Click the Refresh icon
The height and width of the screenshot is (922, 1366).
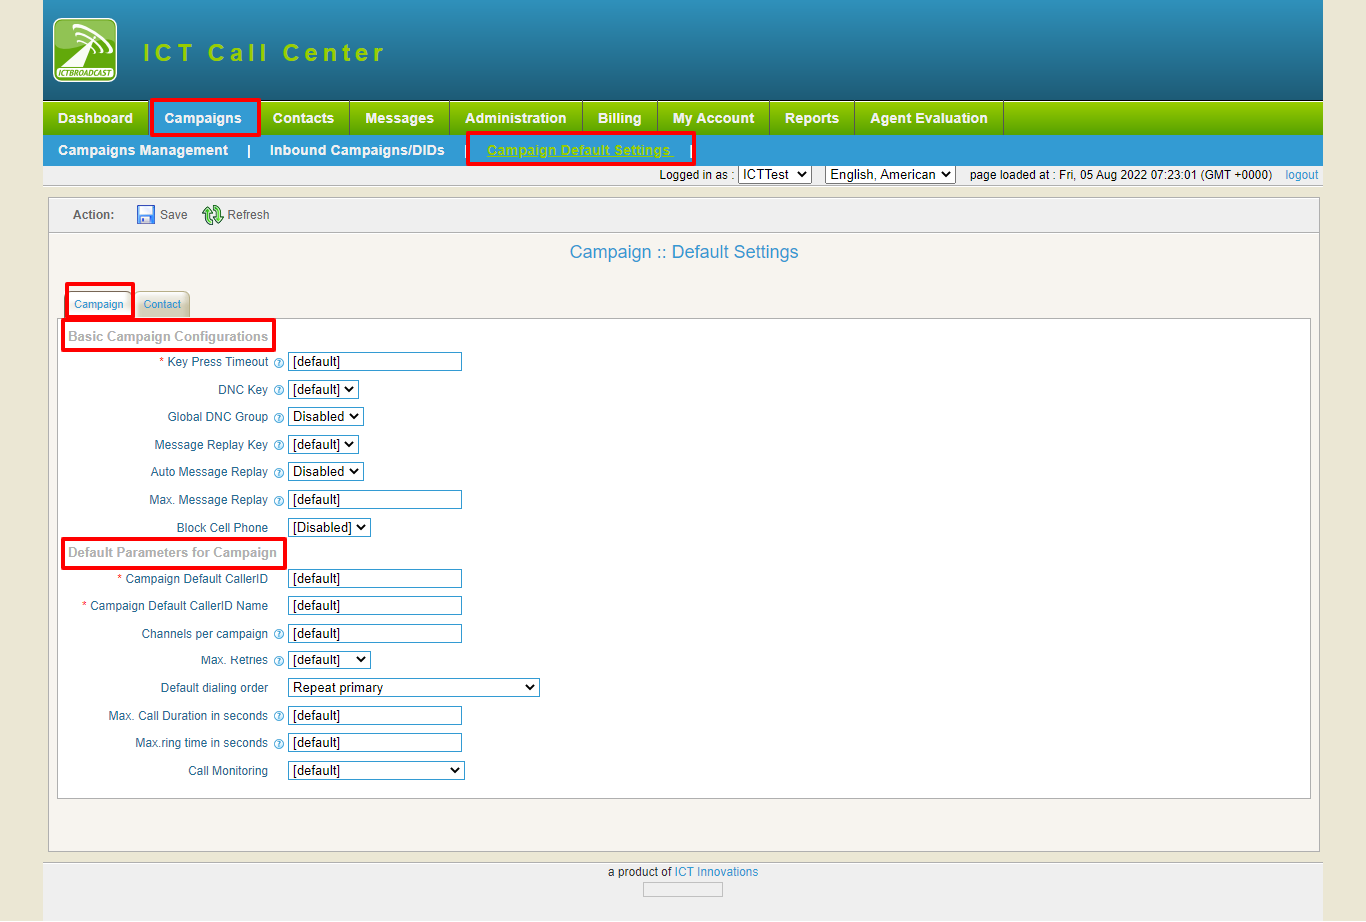pos(212,214)
